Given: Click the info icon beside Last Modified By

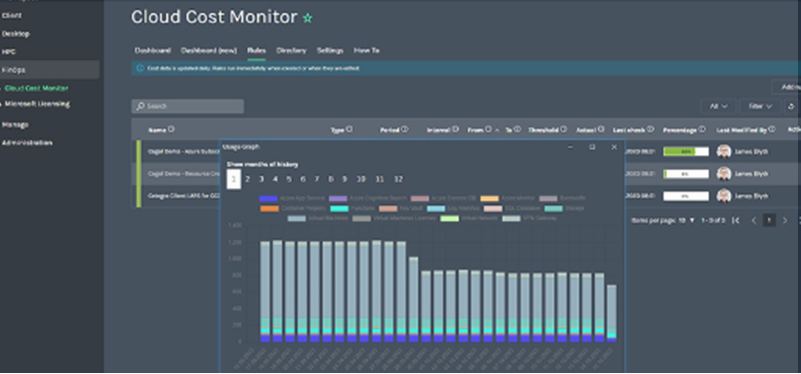Looking at the screenshot, I should coord(772,129).
